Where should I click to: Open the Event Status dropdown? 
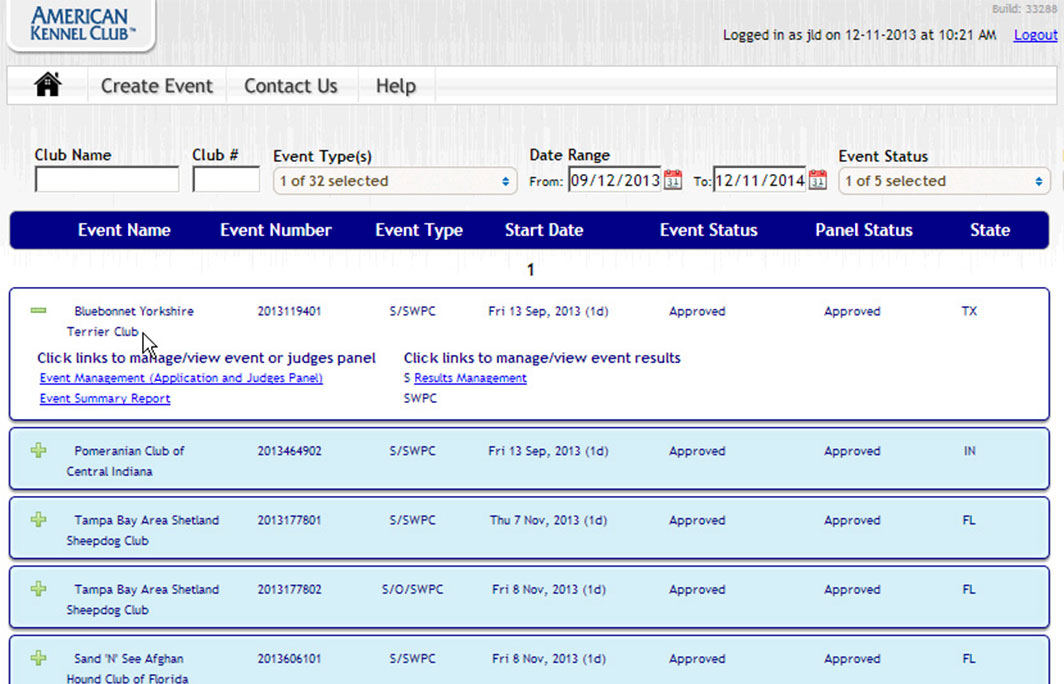[x=944, y=181]
